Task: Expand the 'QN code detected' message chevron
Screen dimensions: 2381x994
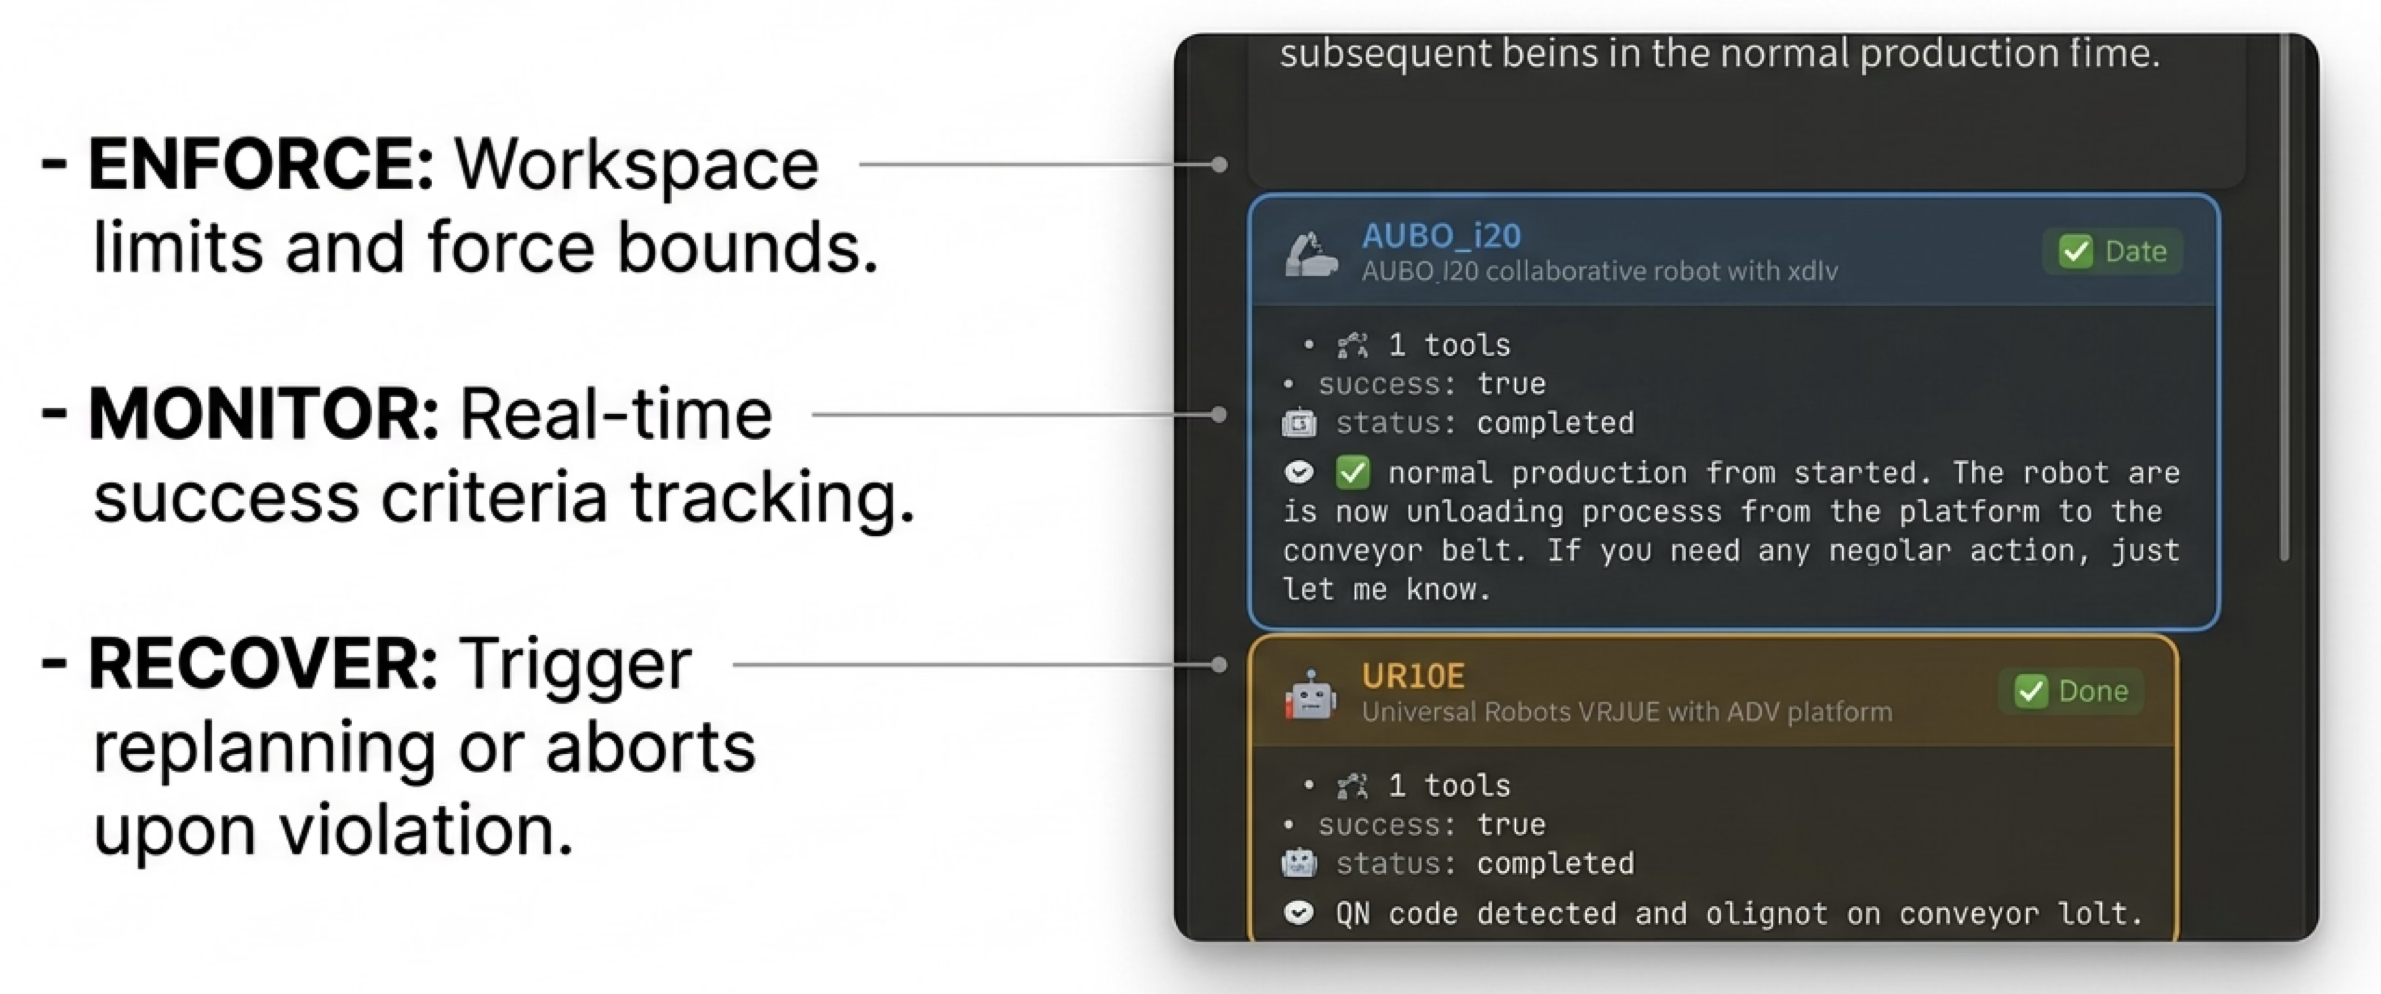Action: (1299, 913)
